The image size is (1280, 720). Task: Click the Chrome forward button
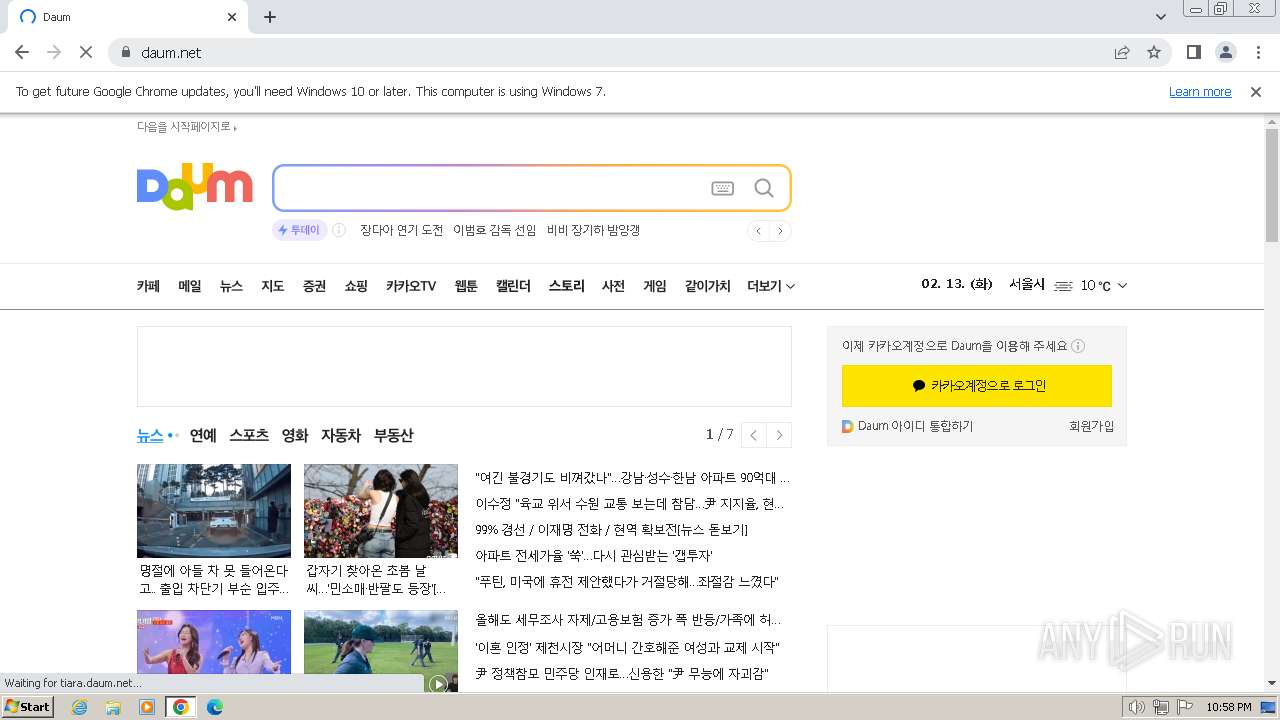pos(54,52)
